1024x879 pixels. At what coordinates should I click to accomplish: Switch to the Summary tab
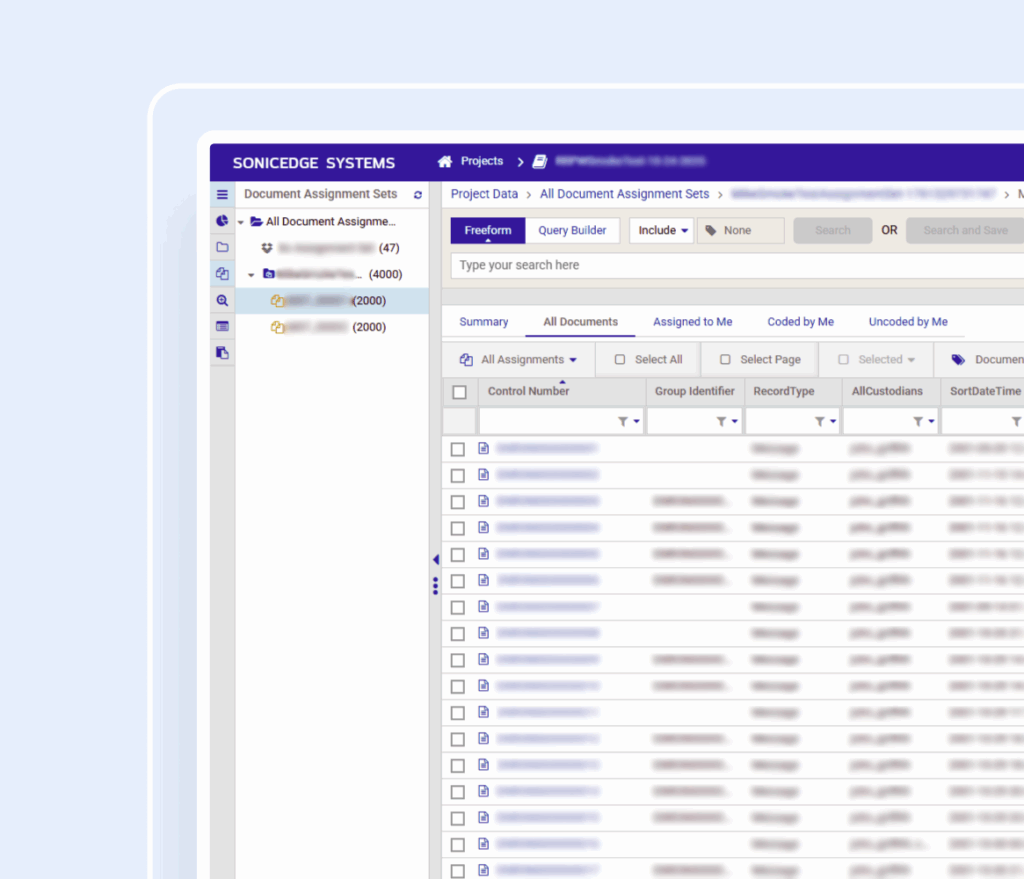point(484,321)
